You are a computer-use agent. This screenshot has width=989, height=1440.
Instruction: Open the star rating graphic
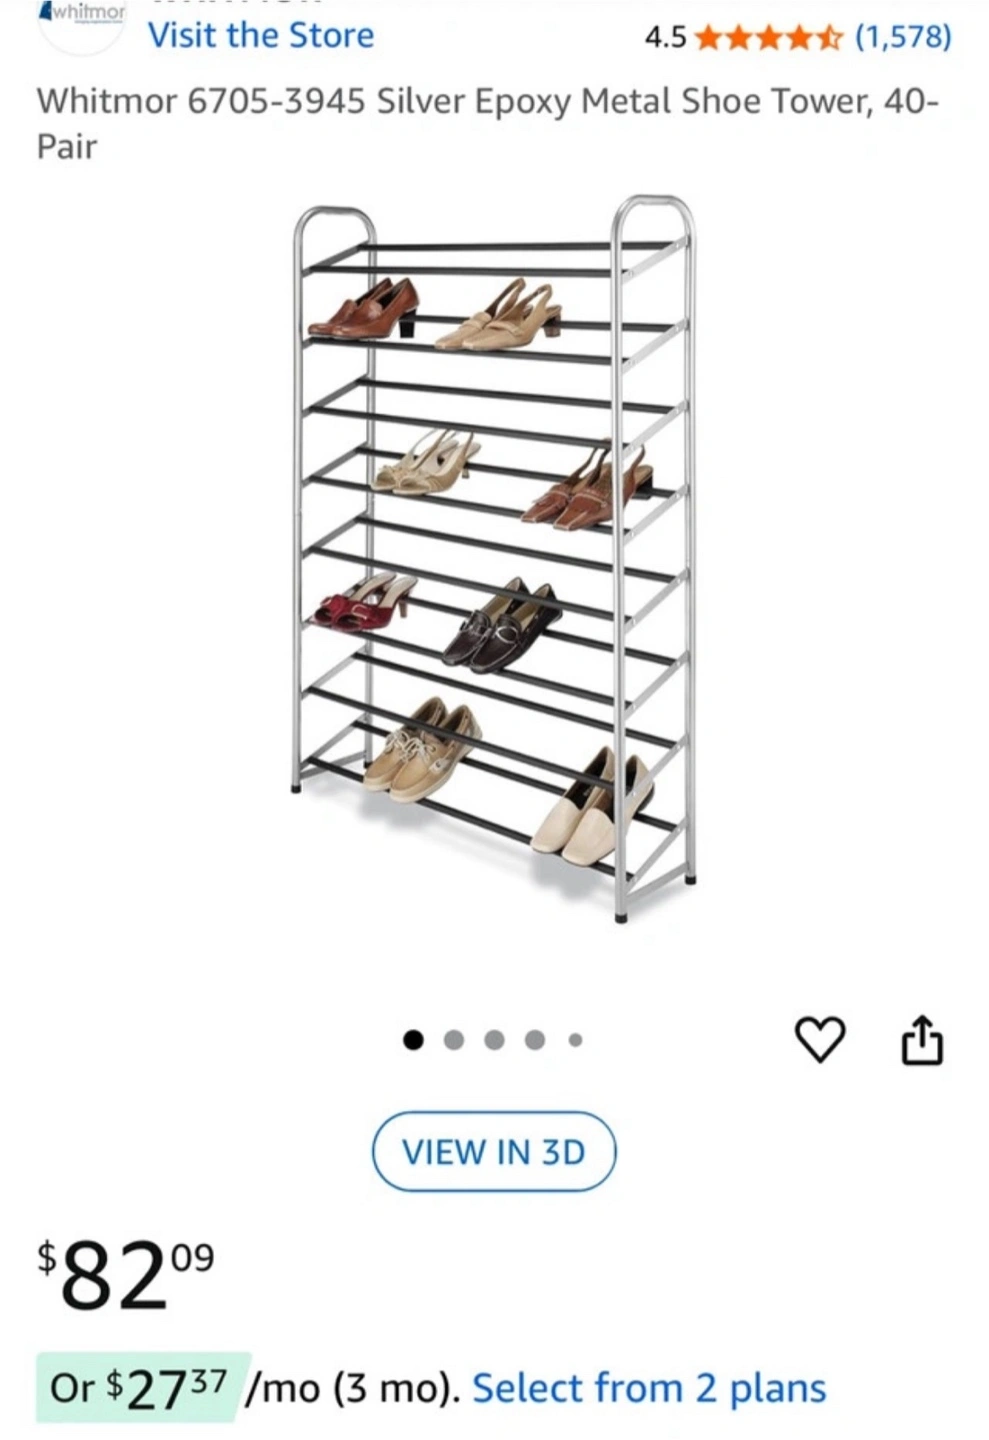tap(768, 37)
